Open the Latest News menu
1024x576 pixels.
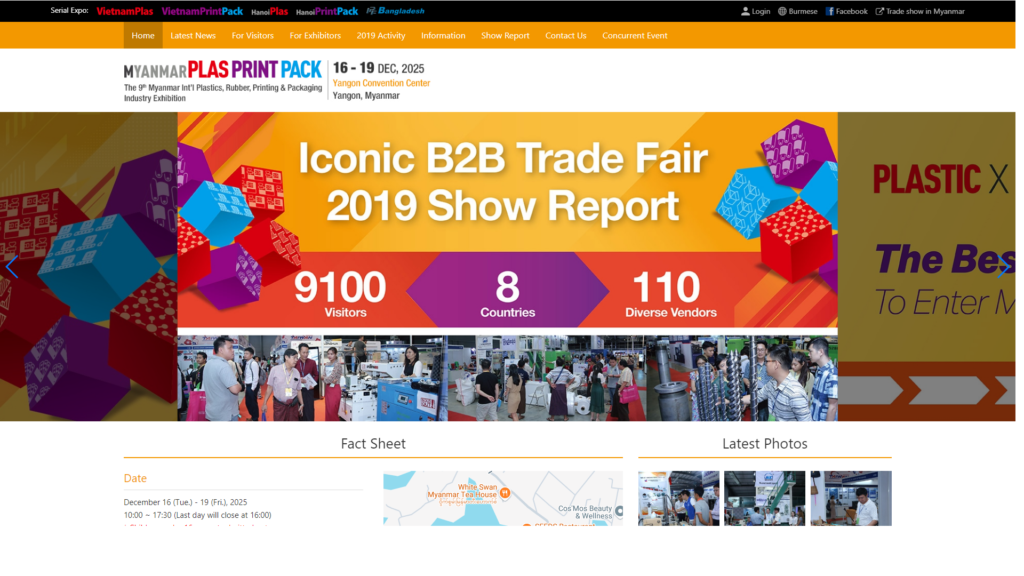[193, 35]
